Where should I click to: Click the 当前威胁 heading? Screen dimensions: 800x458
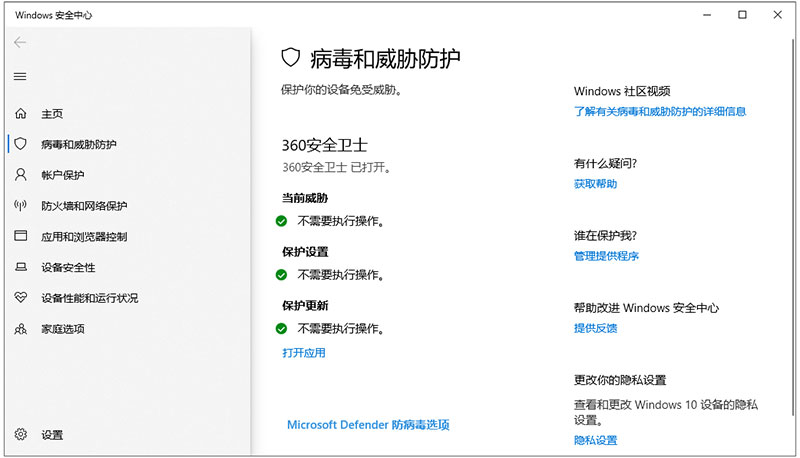pos(305,198)
